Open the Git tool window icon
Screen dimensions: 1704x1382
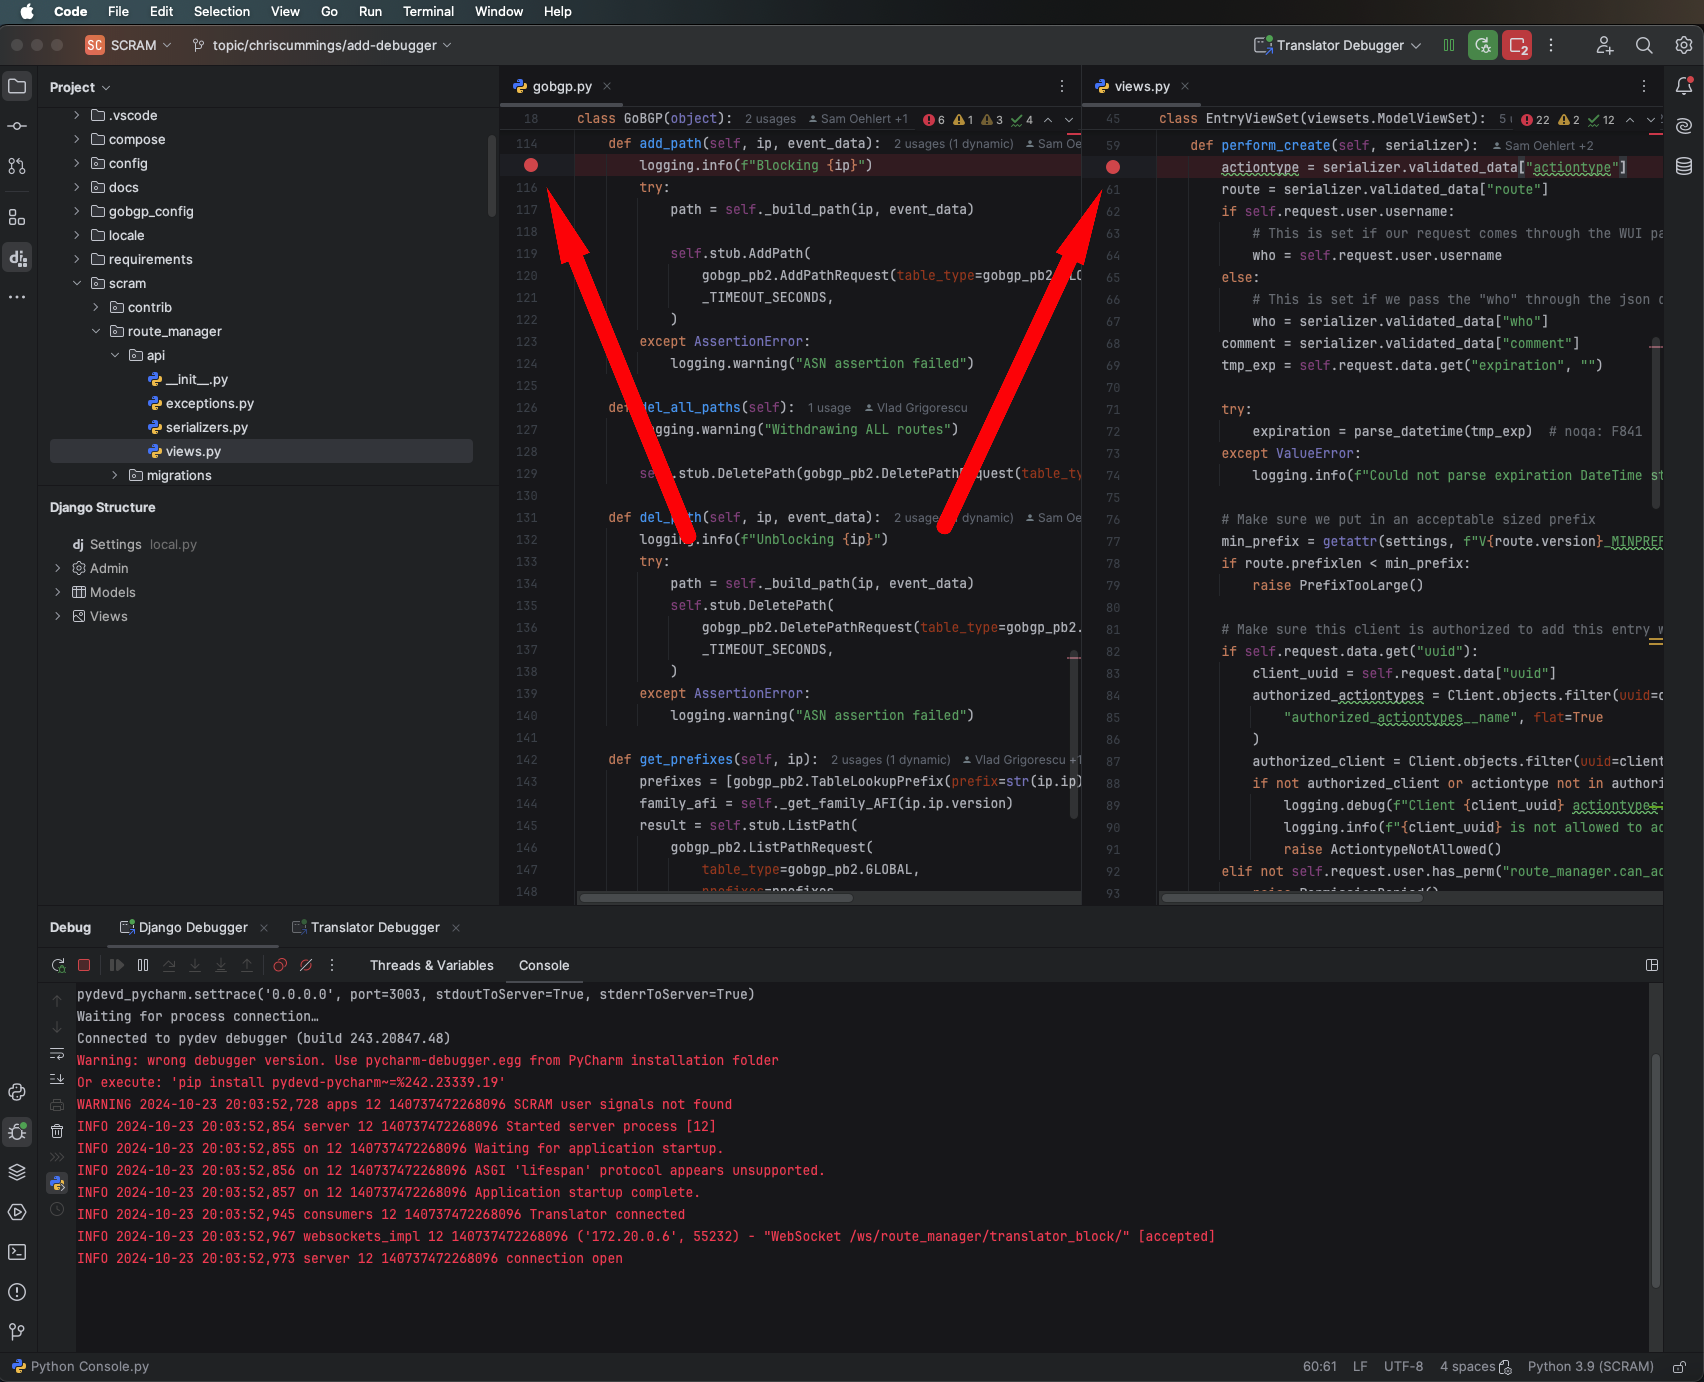coord(17,1332)
